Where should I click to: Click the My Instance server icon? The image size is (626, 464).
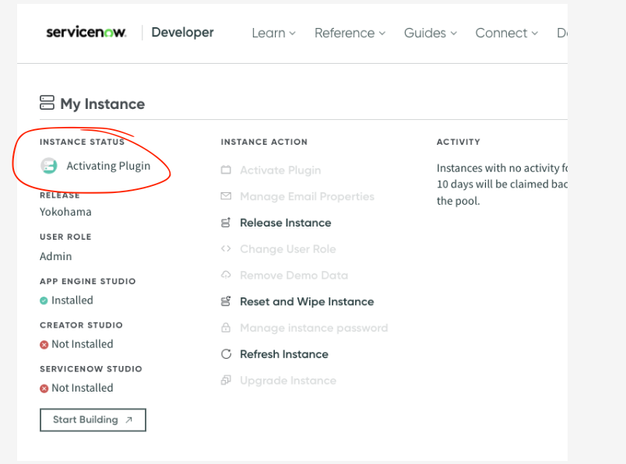[x=47, y=103]
